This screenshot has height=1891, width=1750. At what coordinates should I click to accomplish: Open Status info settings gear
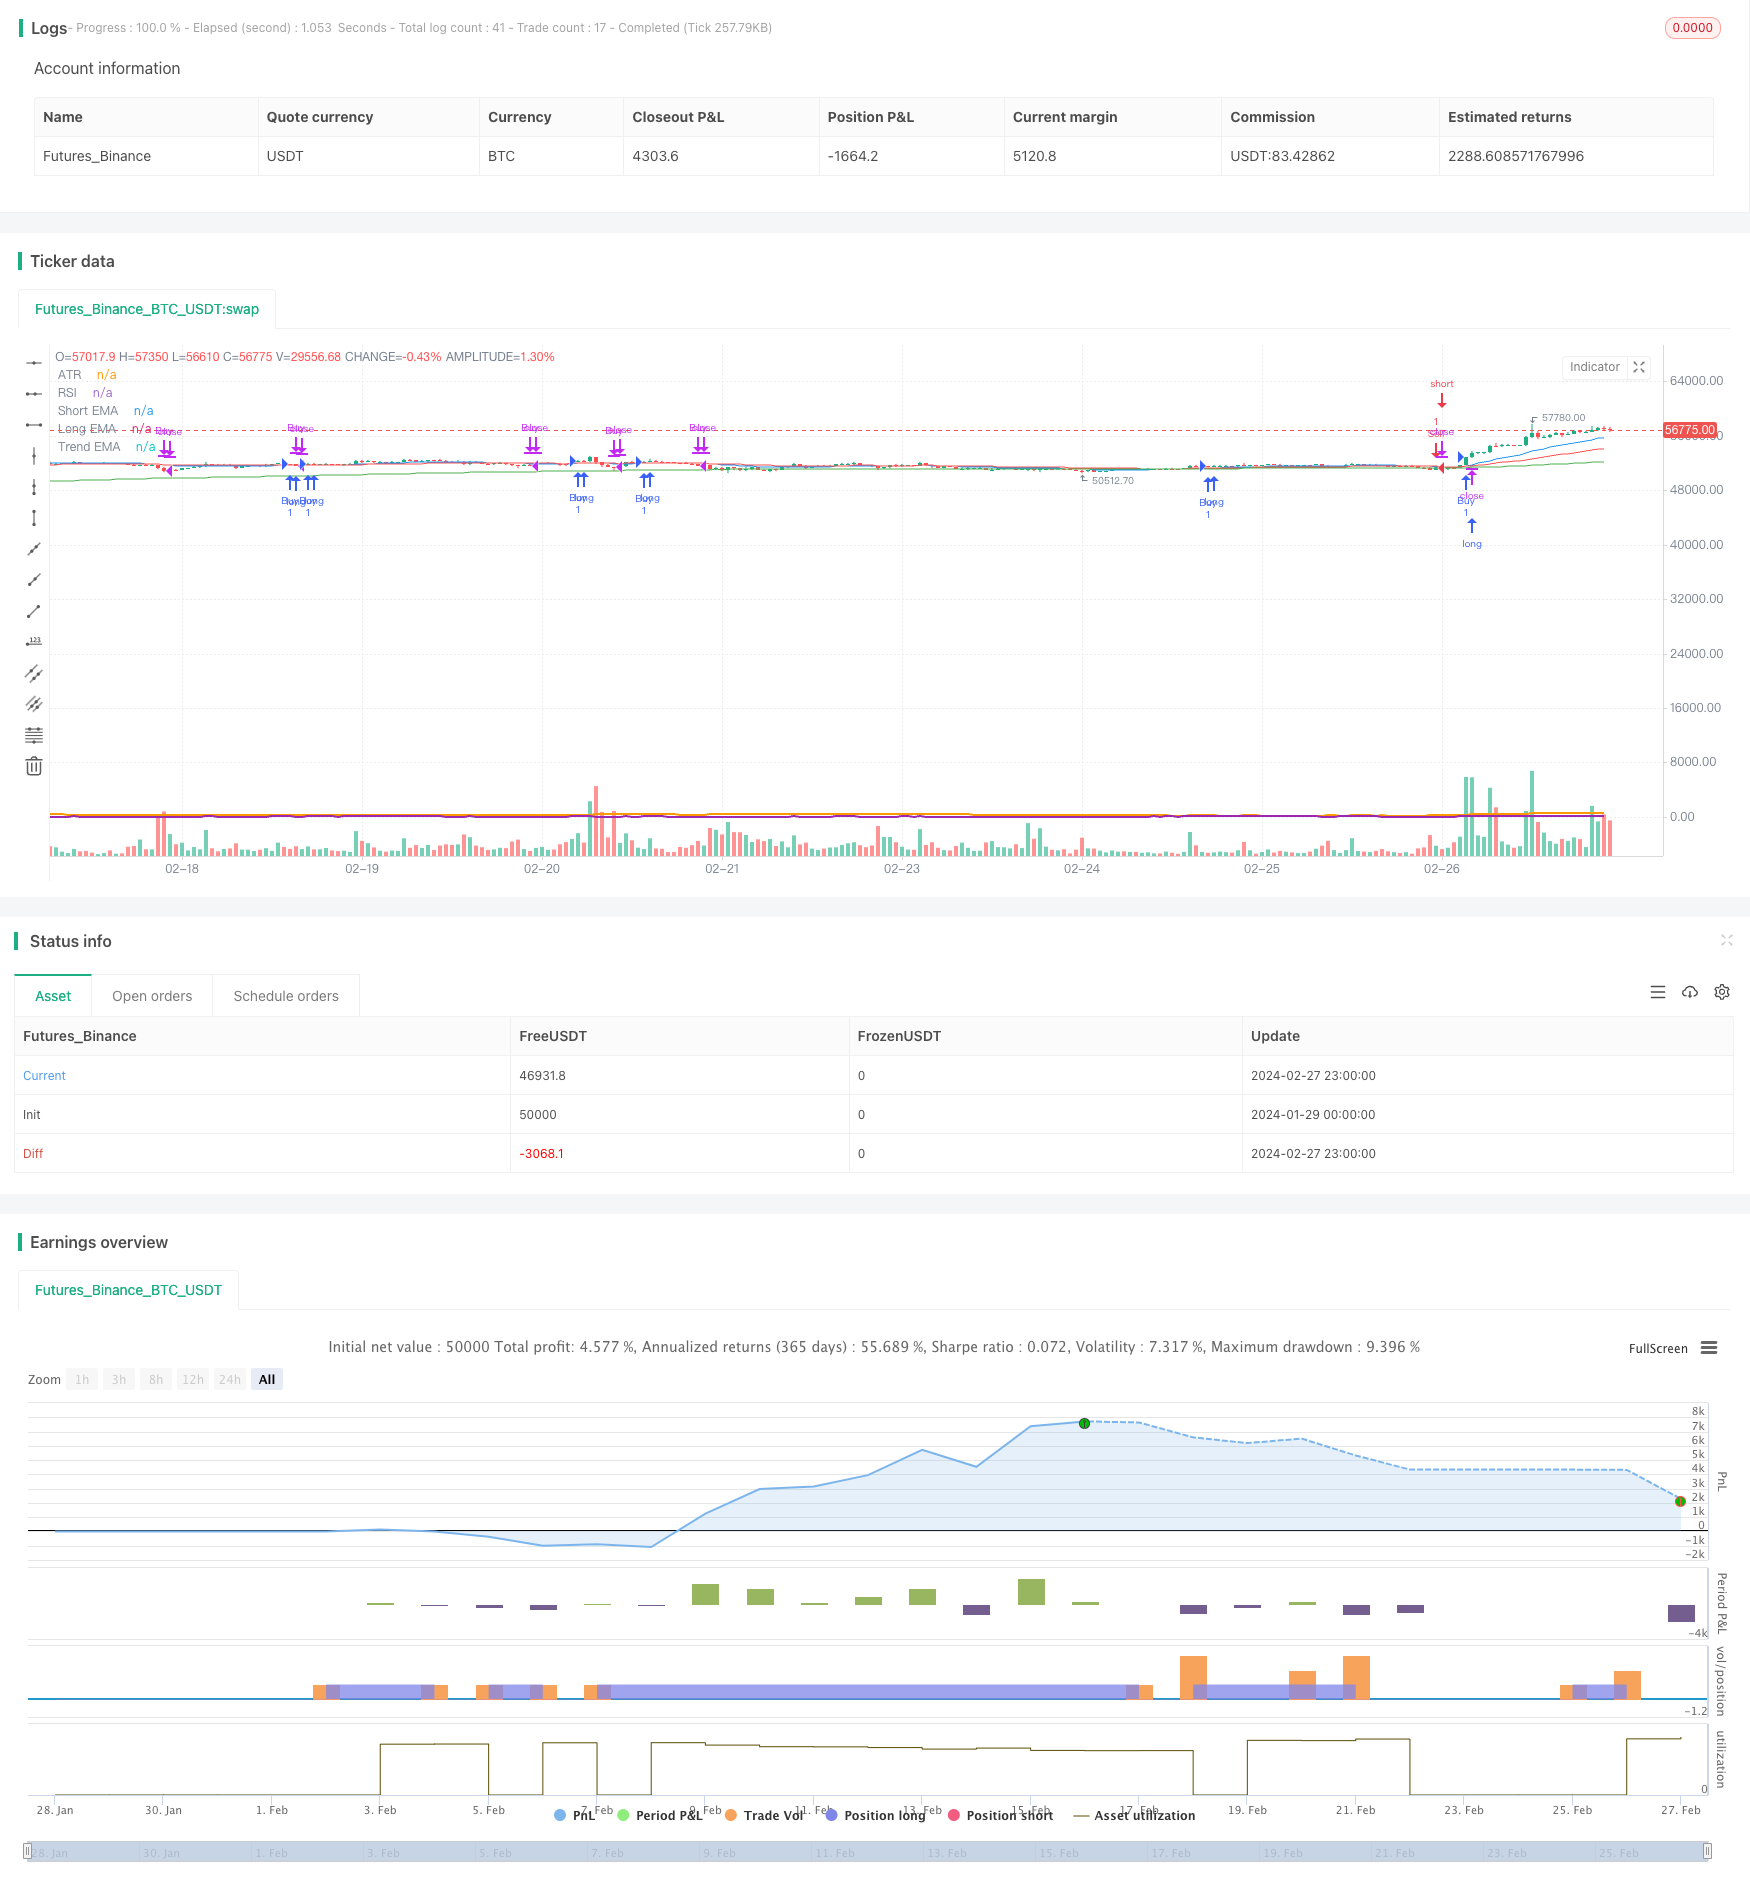pyautogui.click(x=1722, y=992)
